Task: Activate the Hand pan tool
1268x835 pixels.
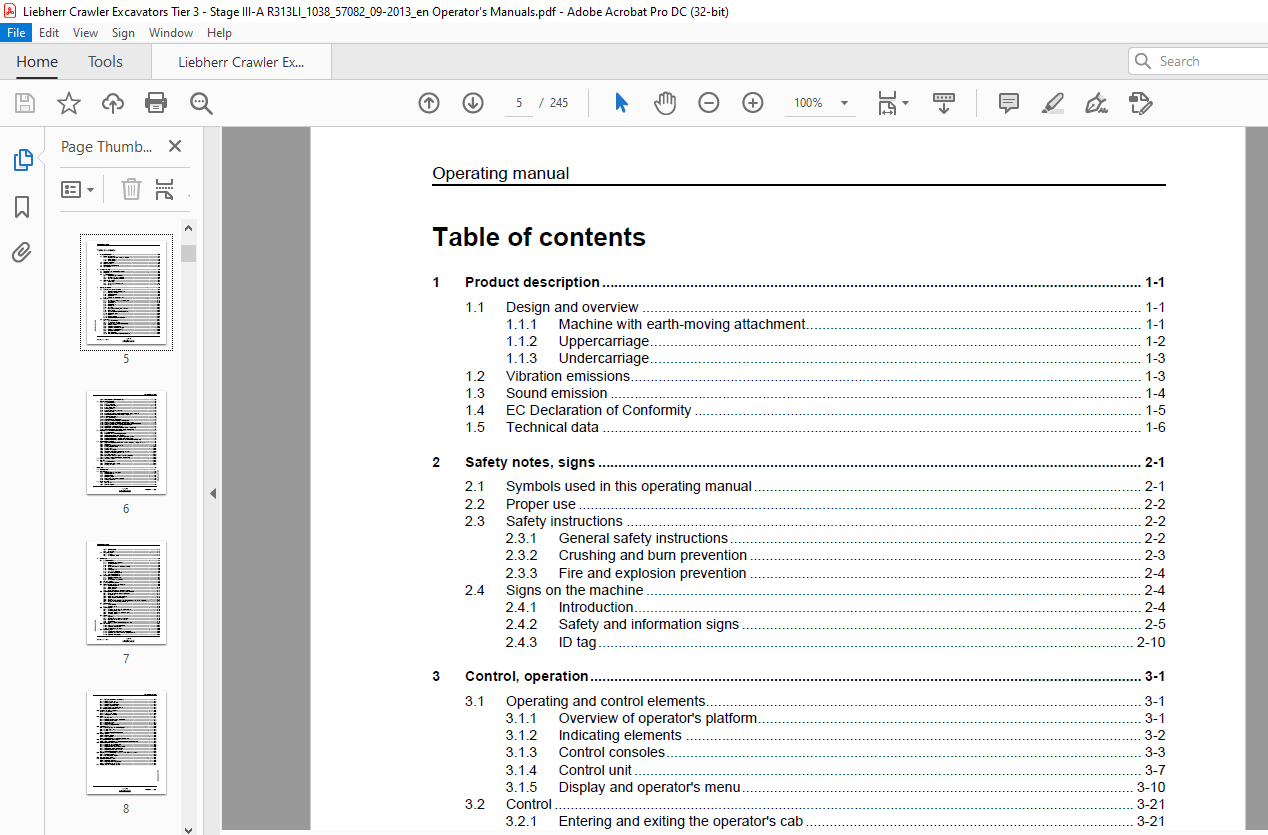Action: coord(665,103)
